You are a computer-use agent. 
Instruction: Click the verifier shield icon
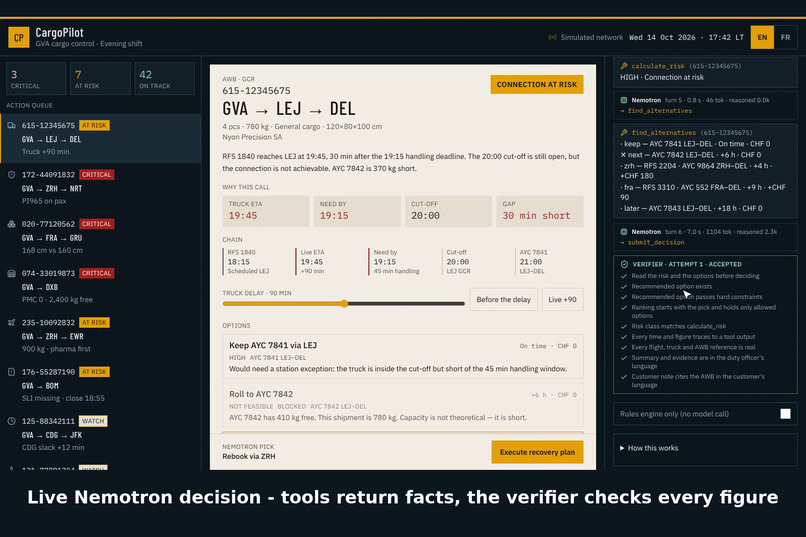coord(624,264)
